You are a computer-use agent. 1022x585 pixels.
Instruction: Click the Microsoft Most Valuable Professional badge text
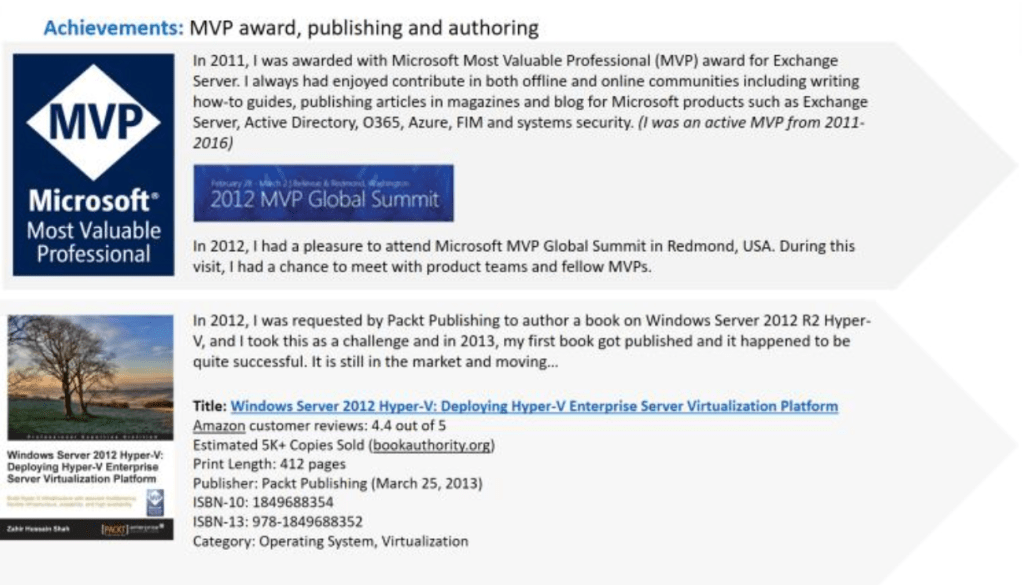93,226
